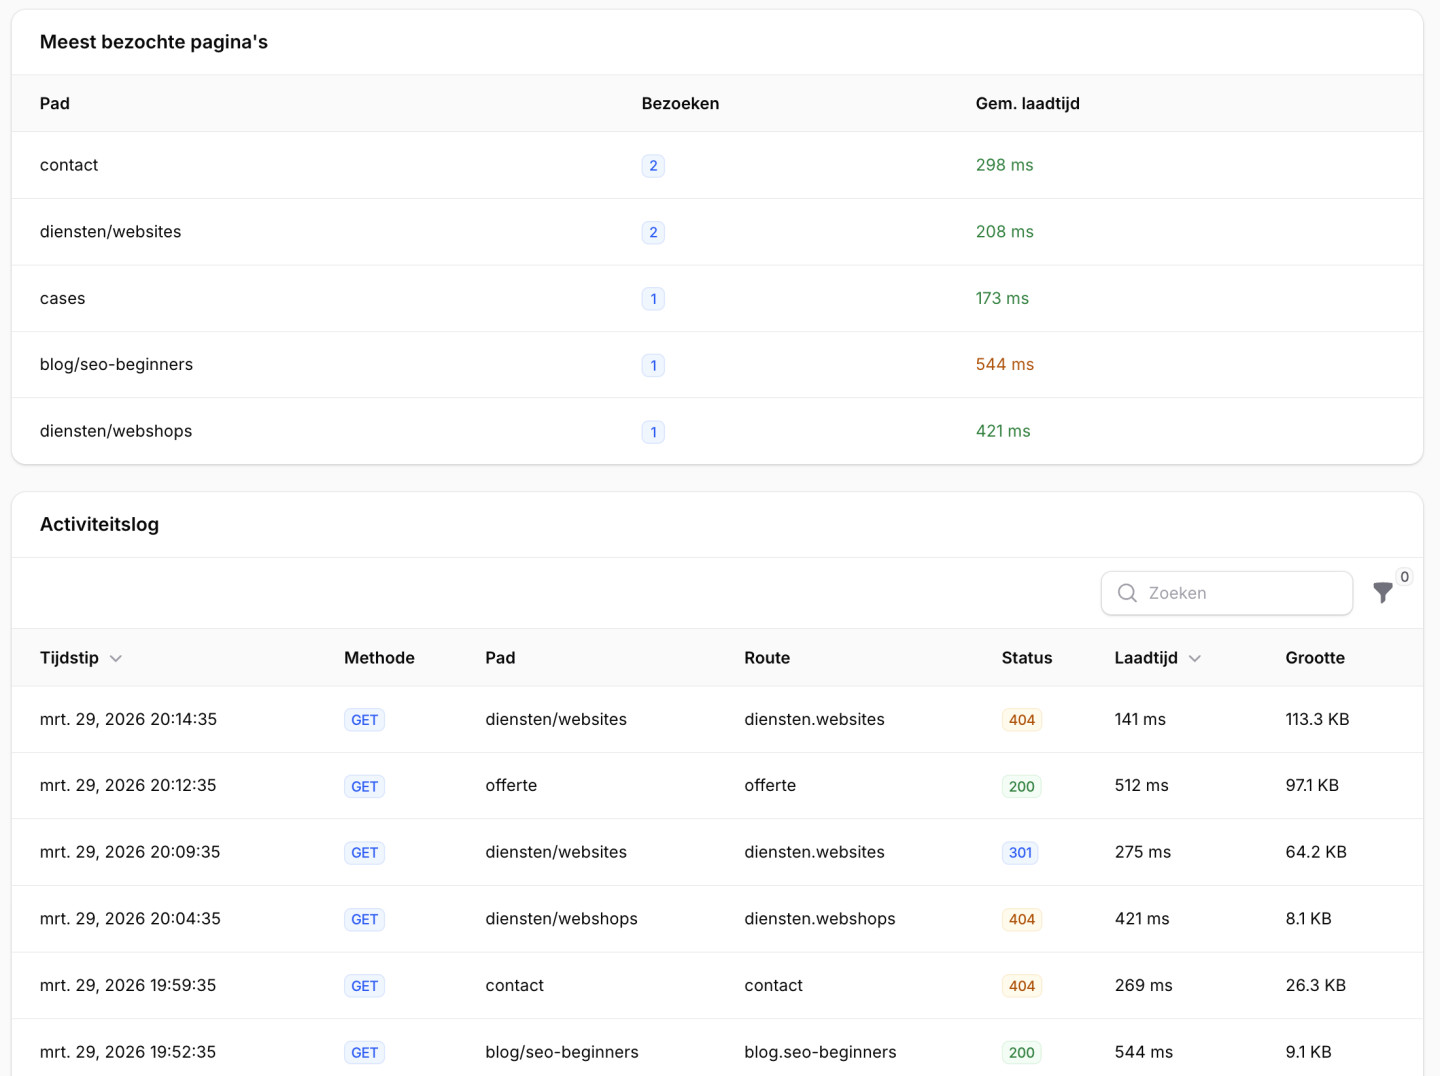Click the 544 ms load time in top pages
The width and height of the screenshot is (1440, 1076).
pos(1004,365)
